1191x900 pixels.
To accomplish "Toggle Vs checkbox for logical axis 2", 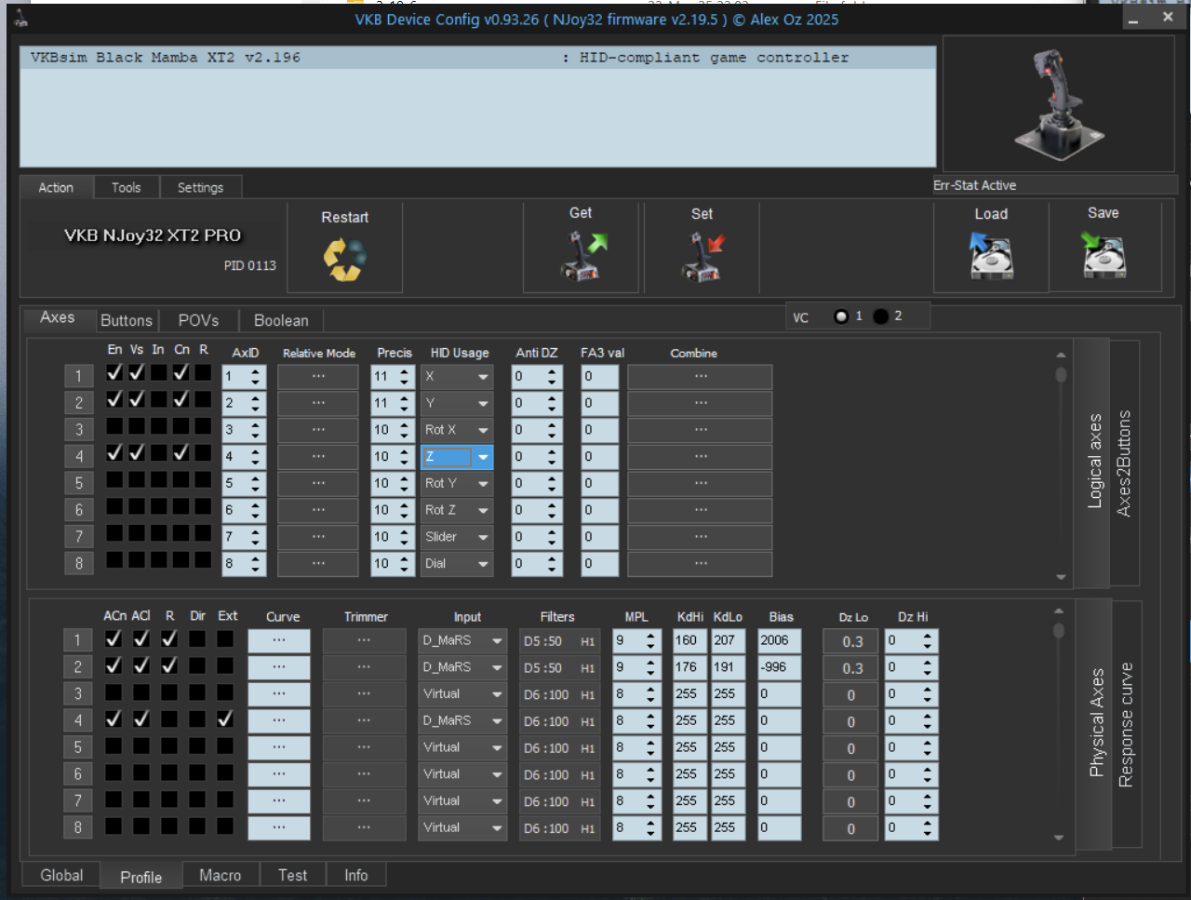I will coord(137,399).
